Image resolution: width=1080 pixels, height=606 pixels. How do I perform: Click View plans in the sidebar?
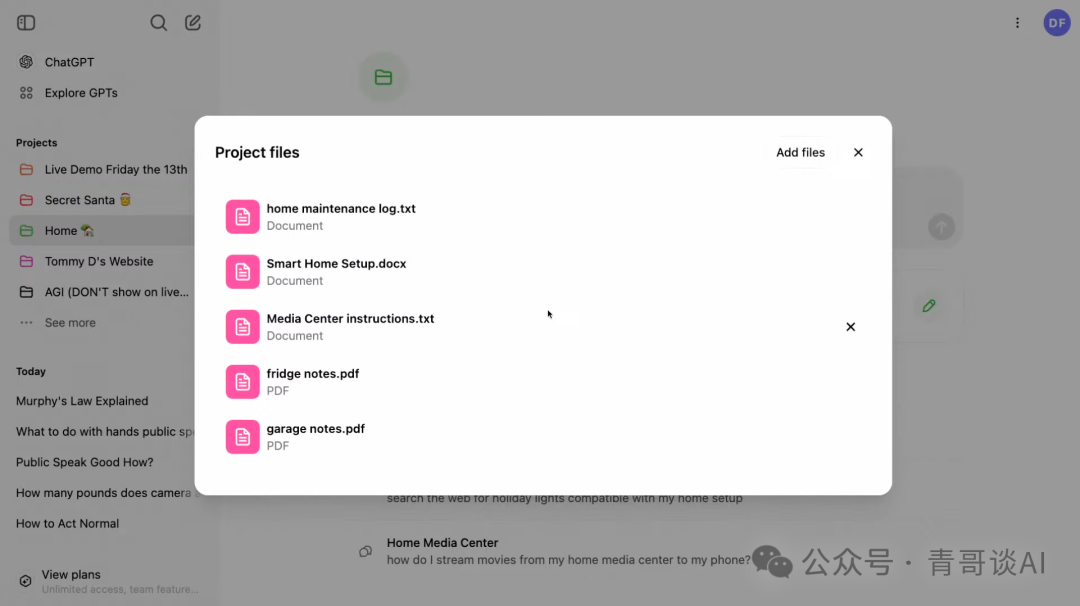point(71,575)
